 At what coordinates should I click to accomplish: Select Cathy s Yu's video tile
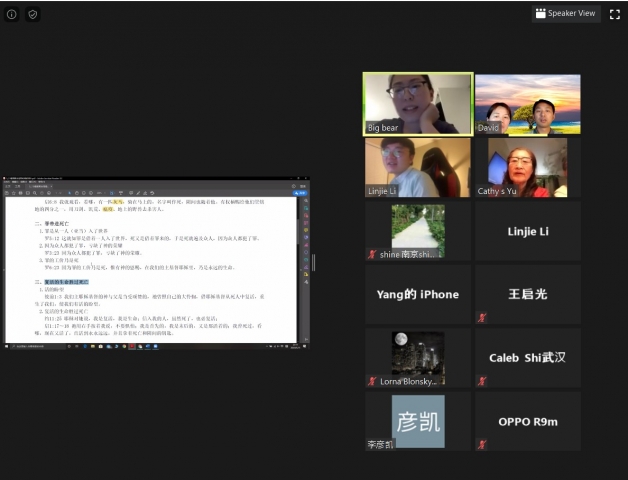click(527, 166)
